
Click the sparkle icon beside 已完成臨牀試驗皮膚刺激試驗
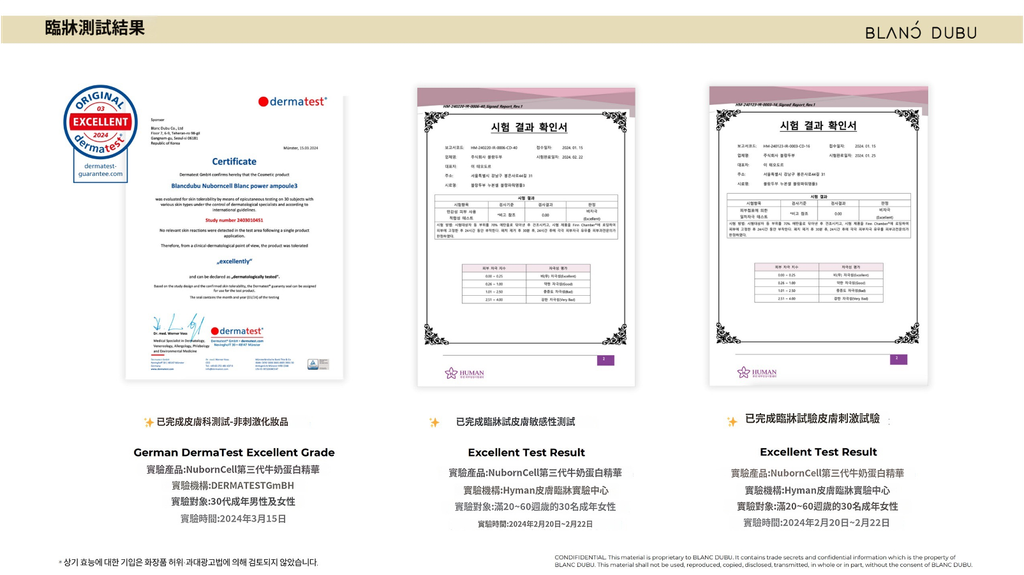point(732,420)
